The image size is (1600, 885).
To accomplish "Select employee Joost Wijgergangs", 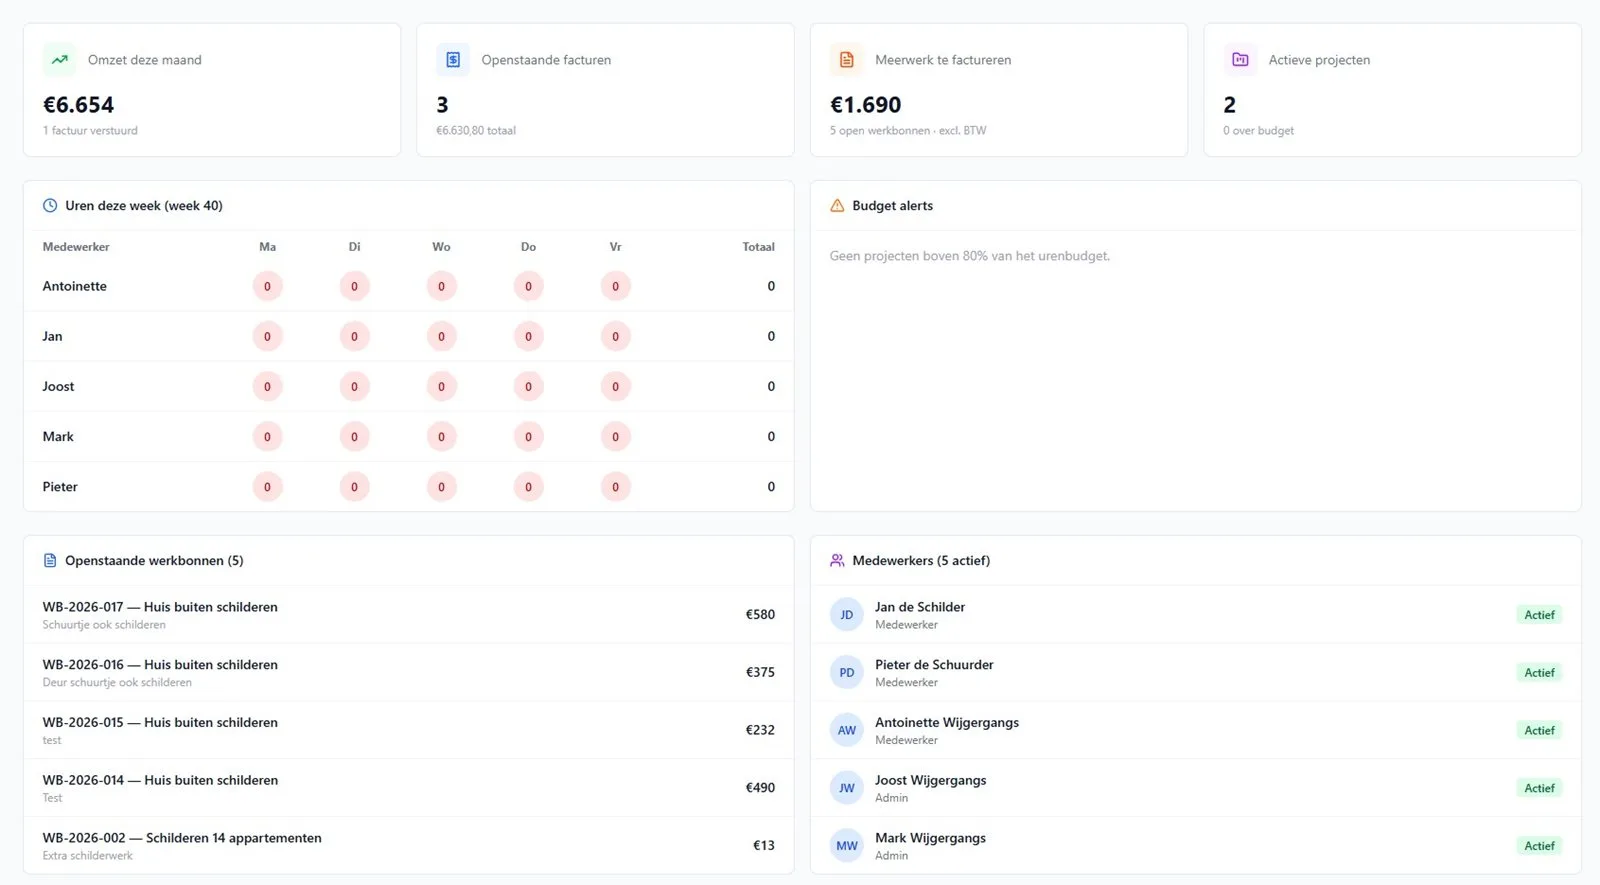I will coord(1196,788).
